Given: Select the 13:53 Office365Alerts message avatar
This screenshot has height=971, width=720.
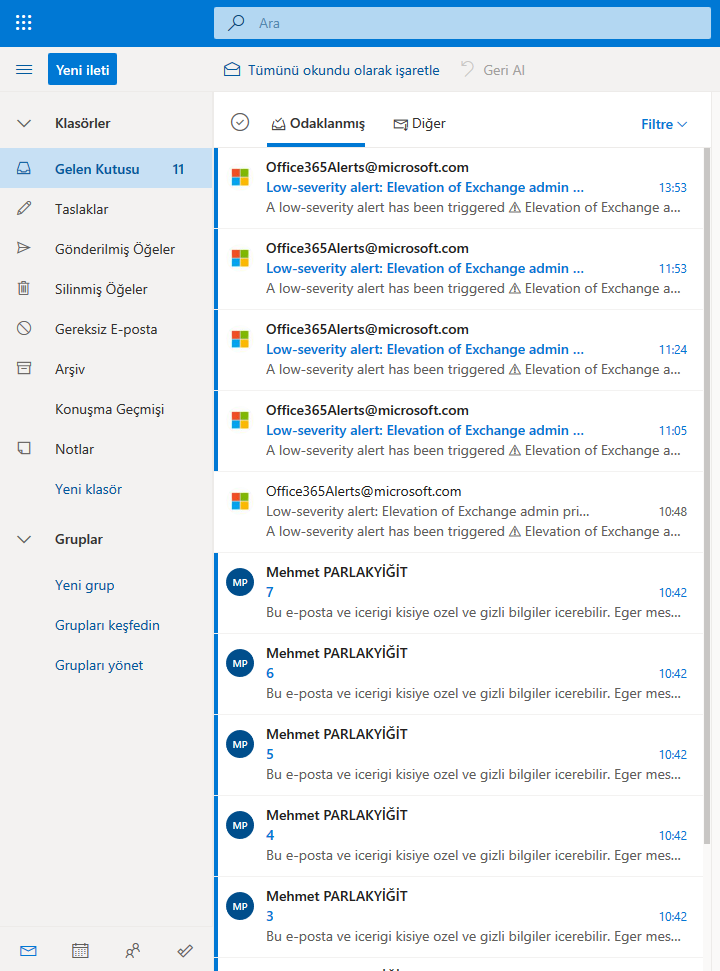Looking at the screenshot, I should (x=240, y=177).
